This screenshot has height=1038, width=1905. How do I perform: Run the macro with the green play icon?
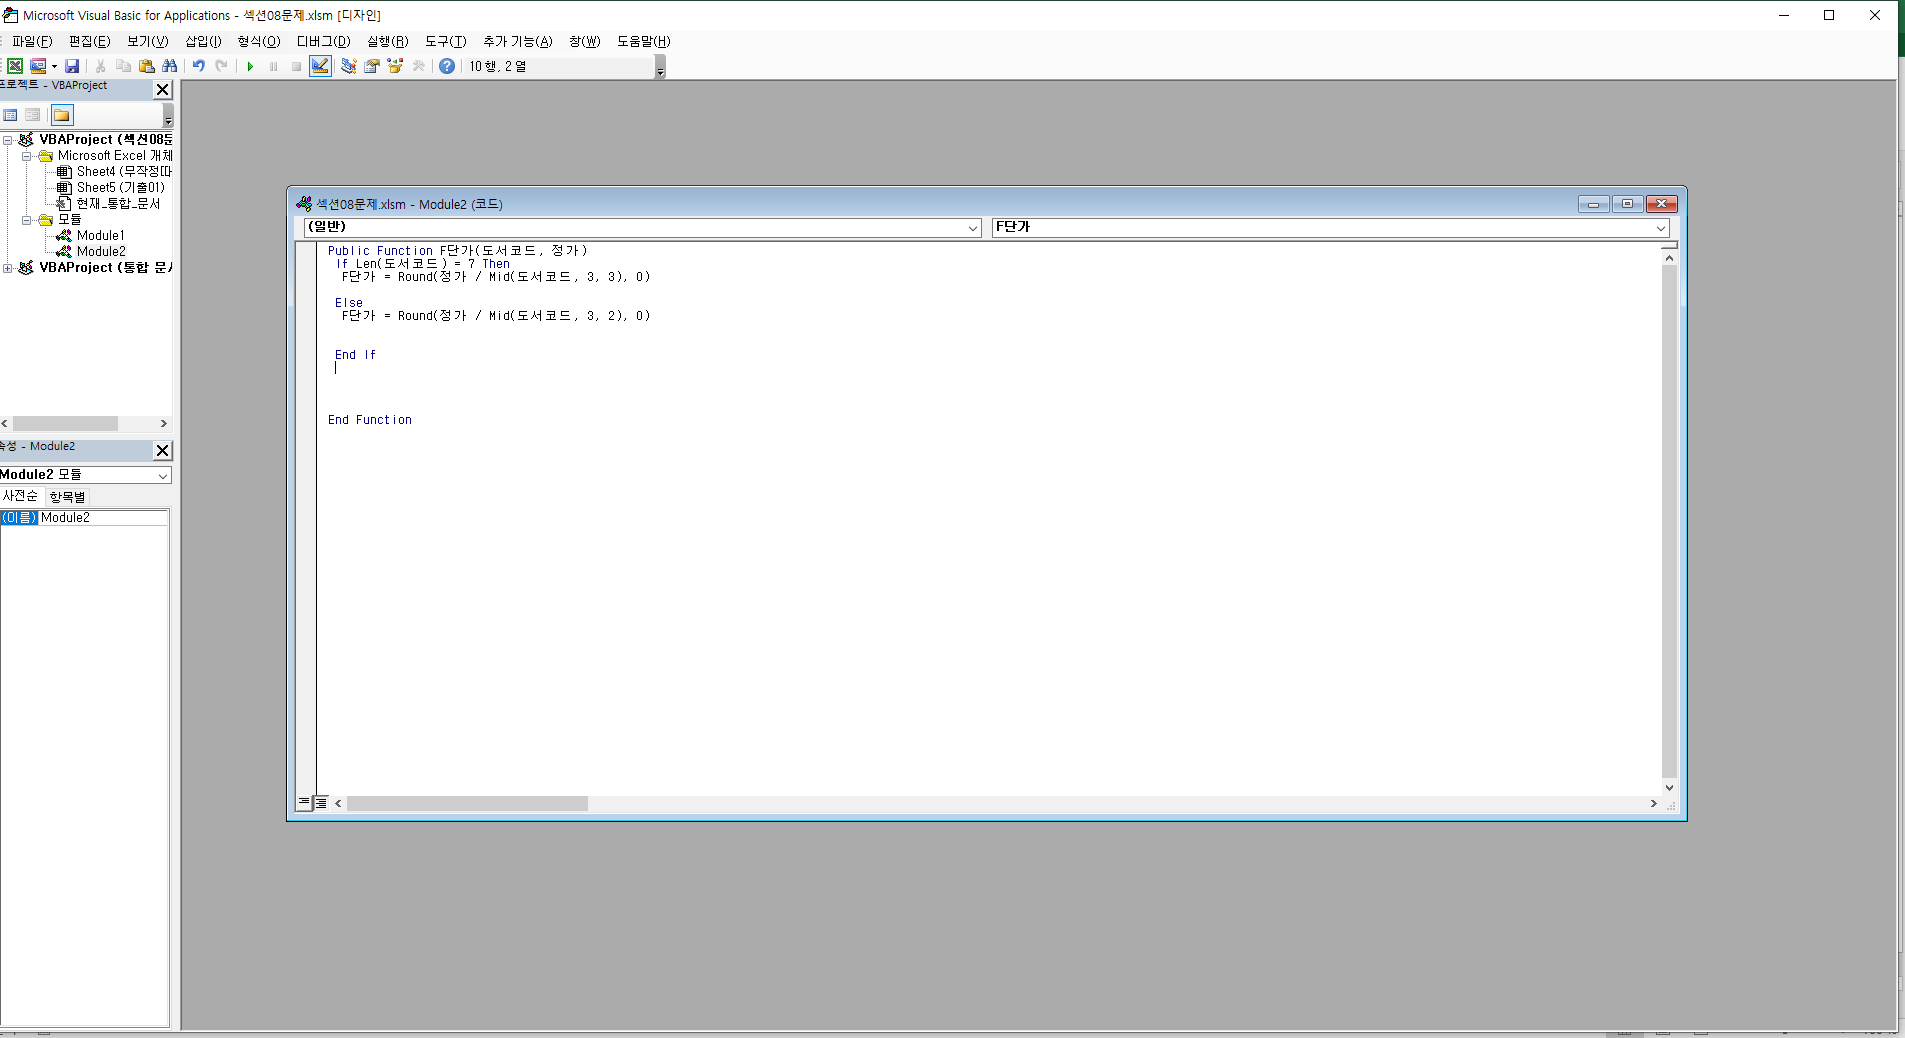(x=250, y=66)
